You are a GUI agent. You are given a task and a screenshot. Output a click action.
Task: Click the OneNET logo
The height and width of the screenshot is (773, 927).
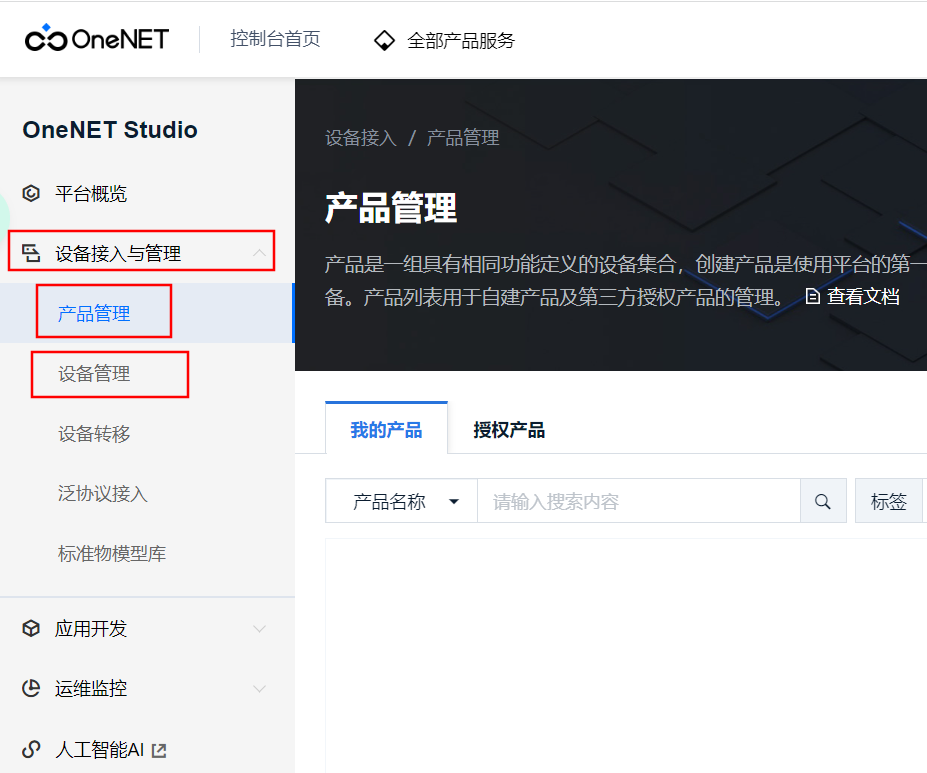[95, 37]
